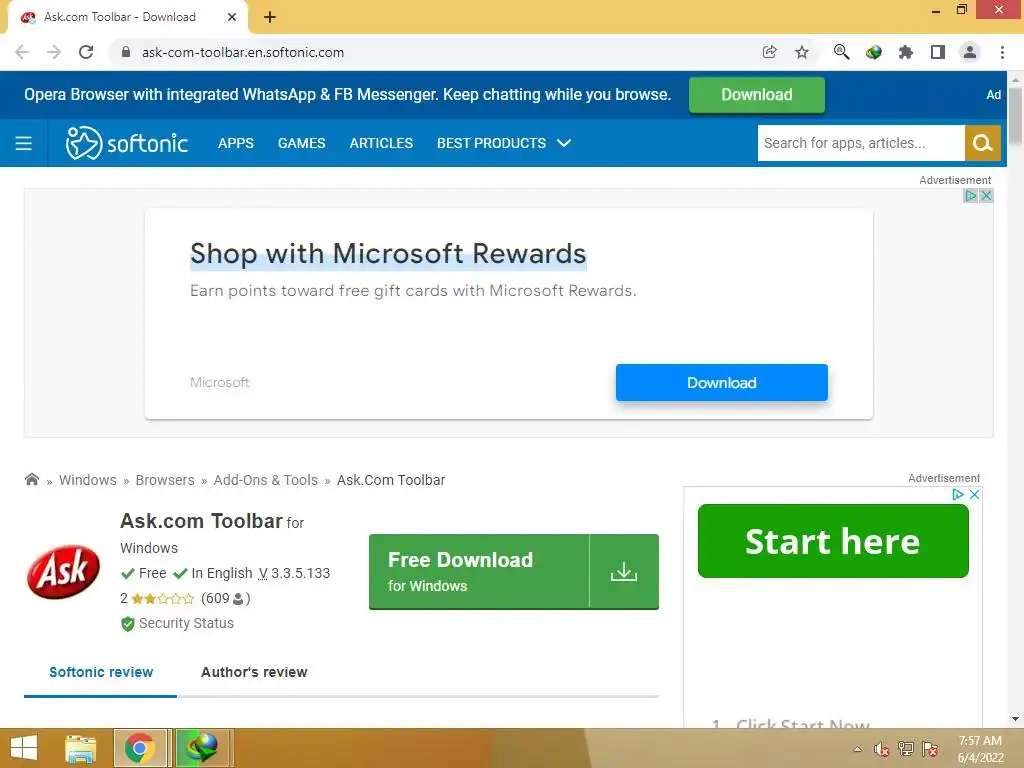This screenshot has width=1024, height=768.
Task: Close the Microsoft Rewards banner ad
Action: tap(986, 195)
